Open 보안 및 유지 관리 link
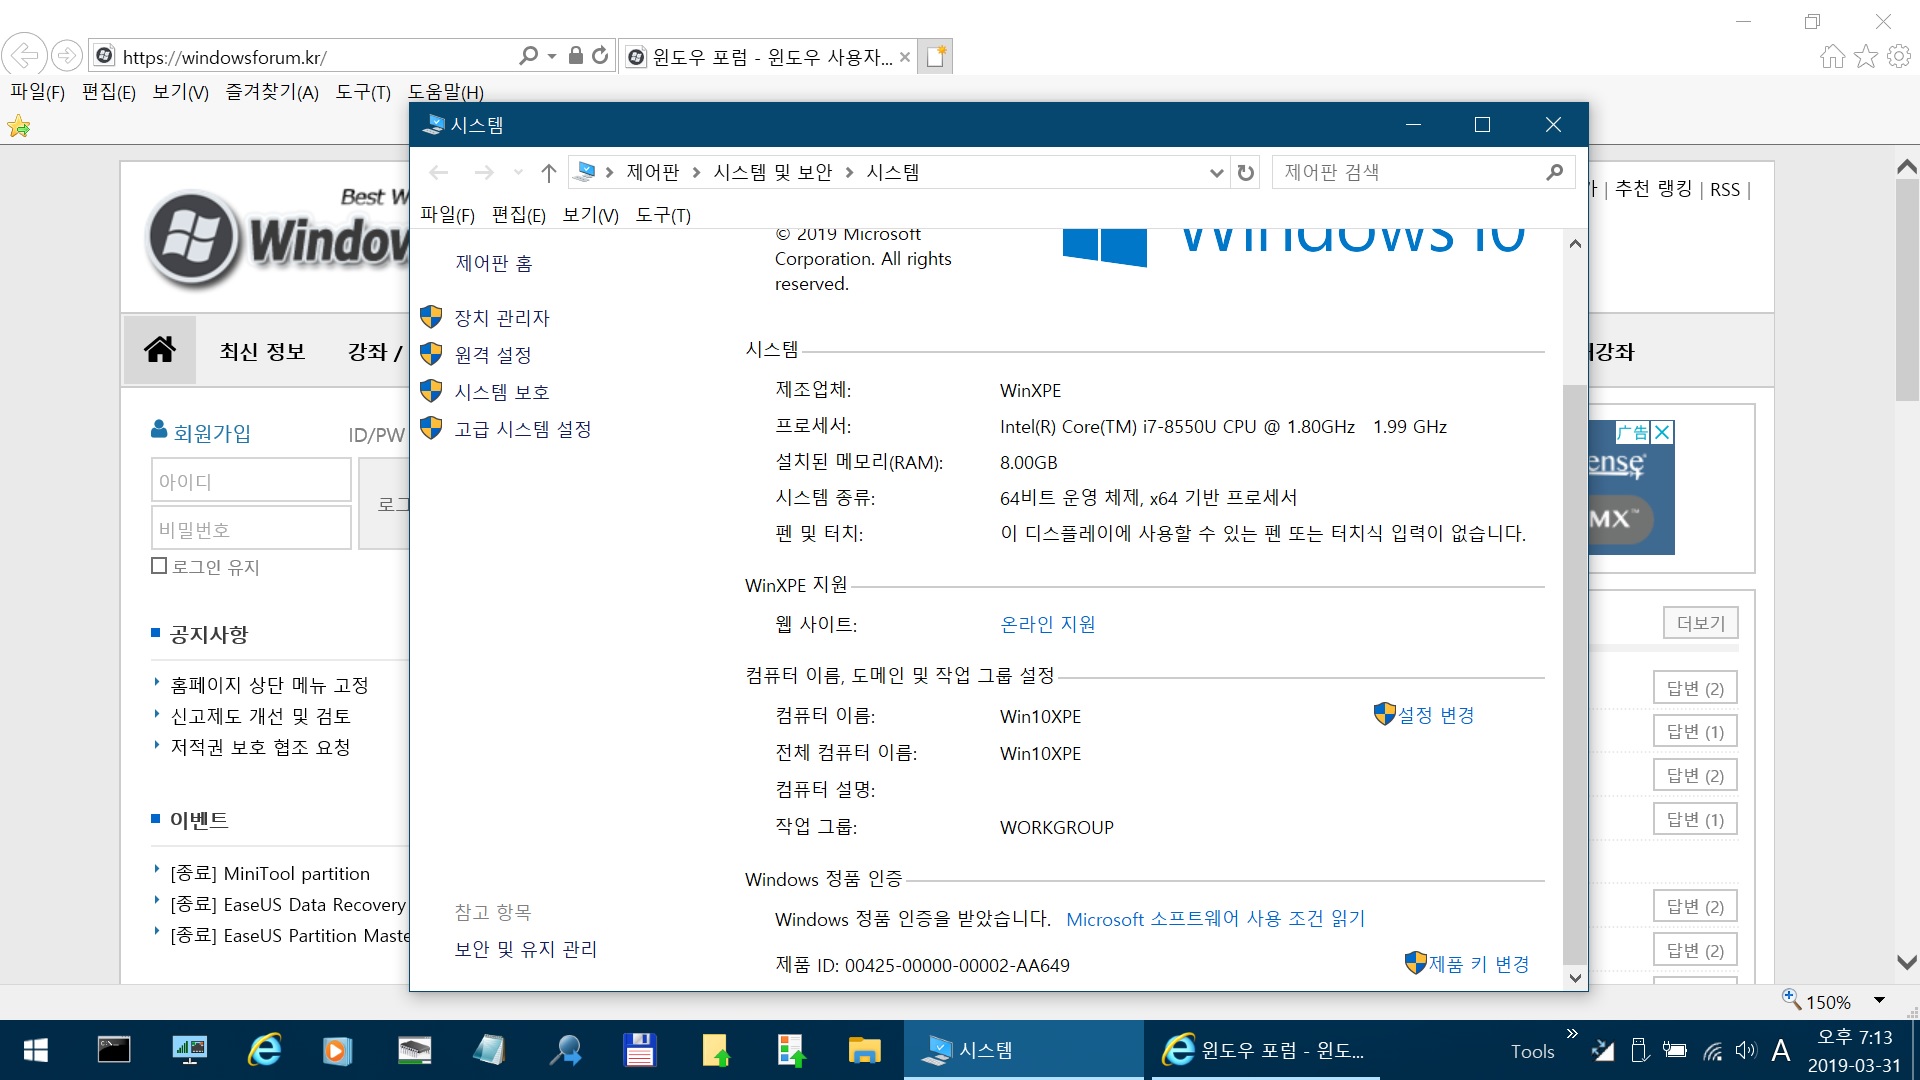The height and width of the screenshot is (1080, 1920). [x=526, y=949]
